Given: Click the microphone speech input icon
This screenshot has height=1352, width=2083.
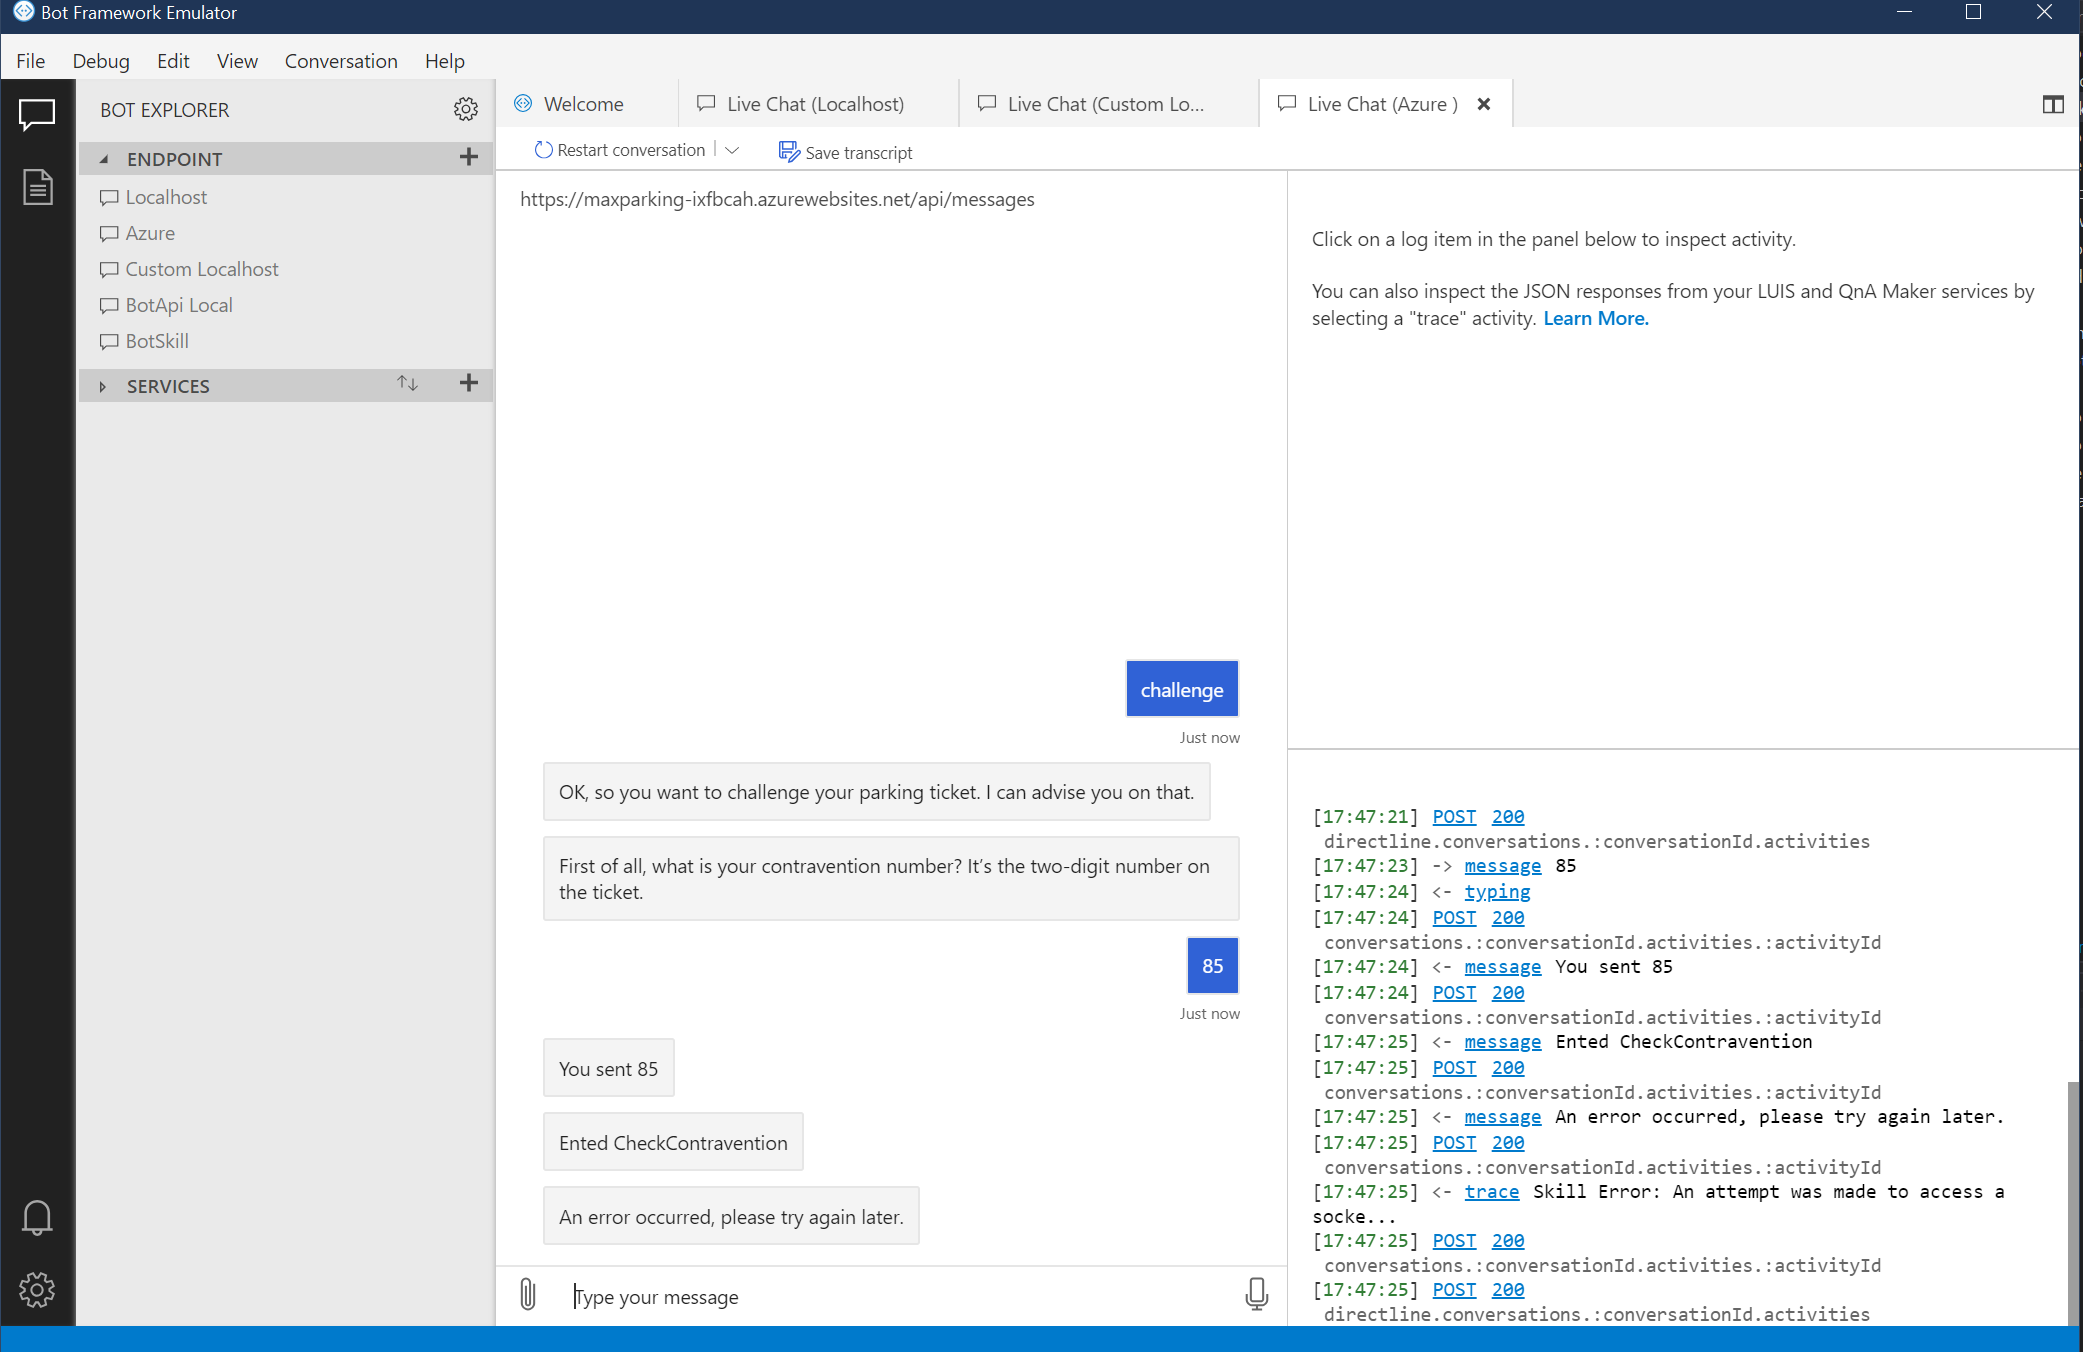Looking at the screenshot, I should pos(1256,1294).
